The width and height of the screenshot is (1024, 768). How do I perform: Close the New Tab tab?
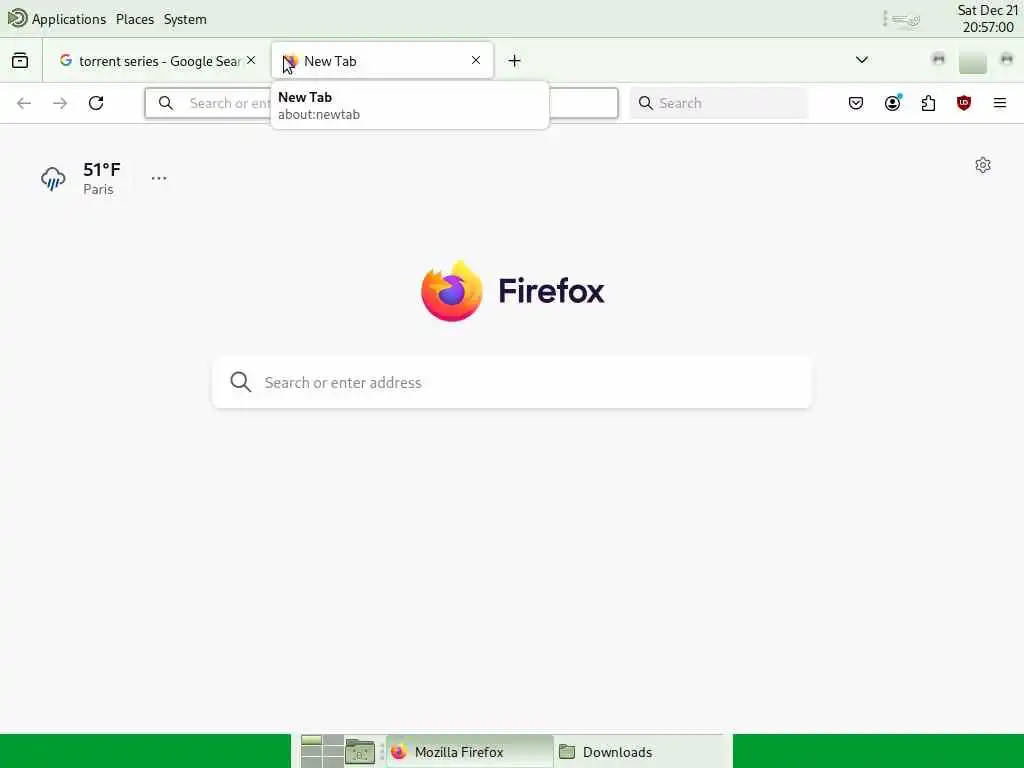tap(476, 60)
